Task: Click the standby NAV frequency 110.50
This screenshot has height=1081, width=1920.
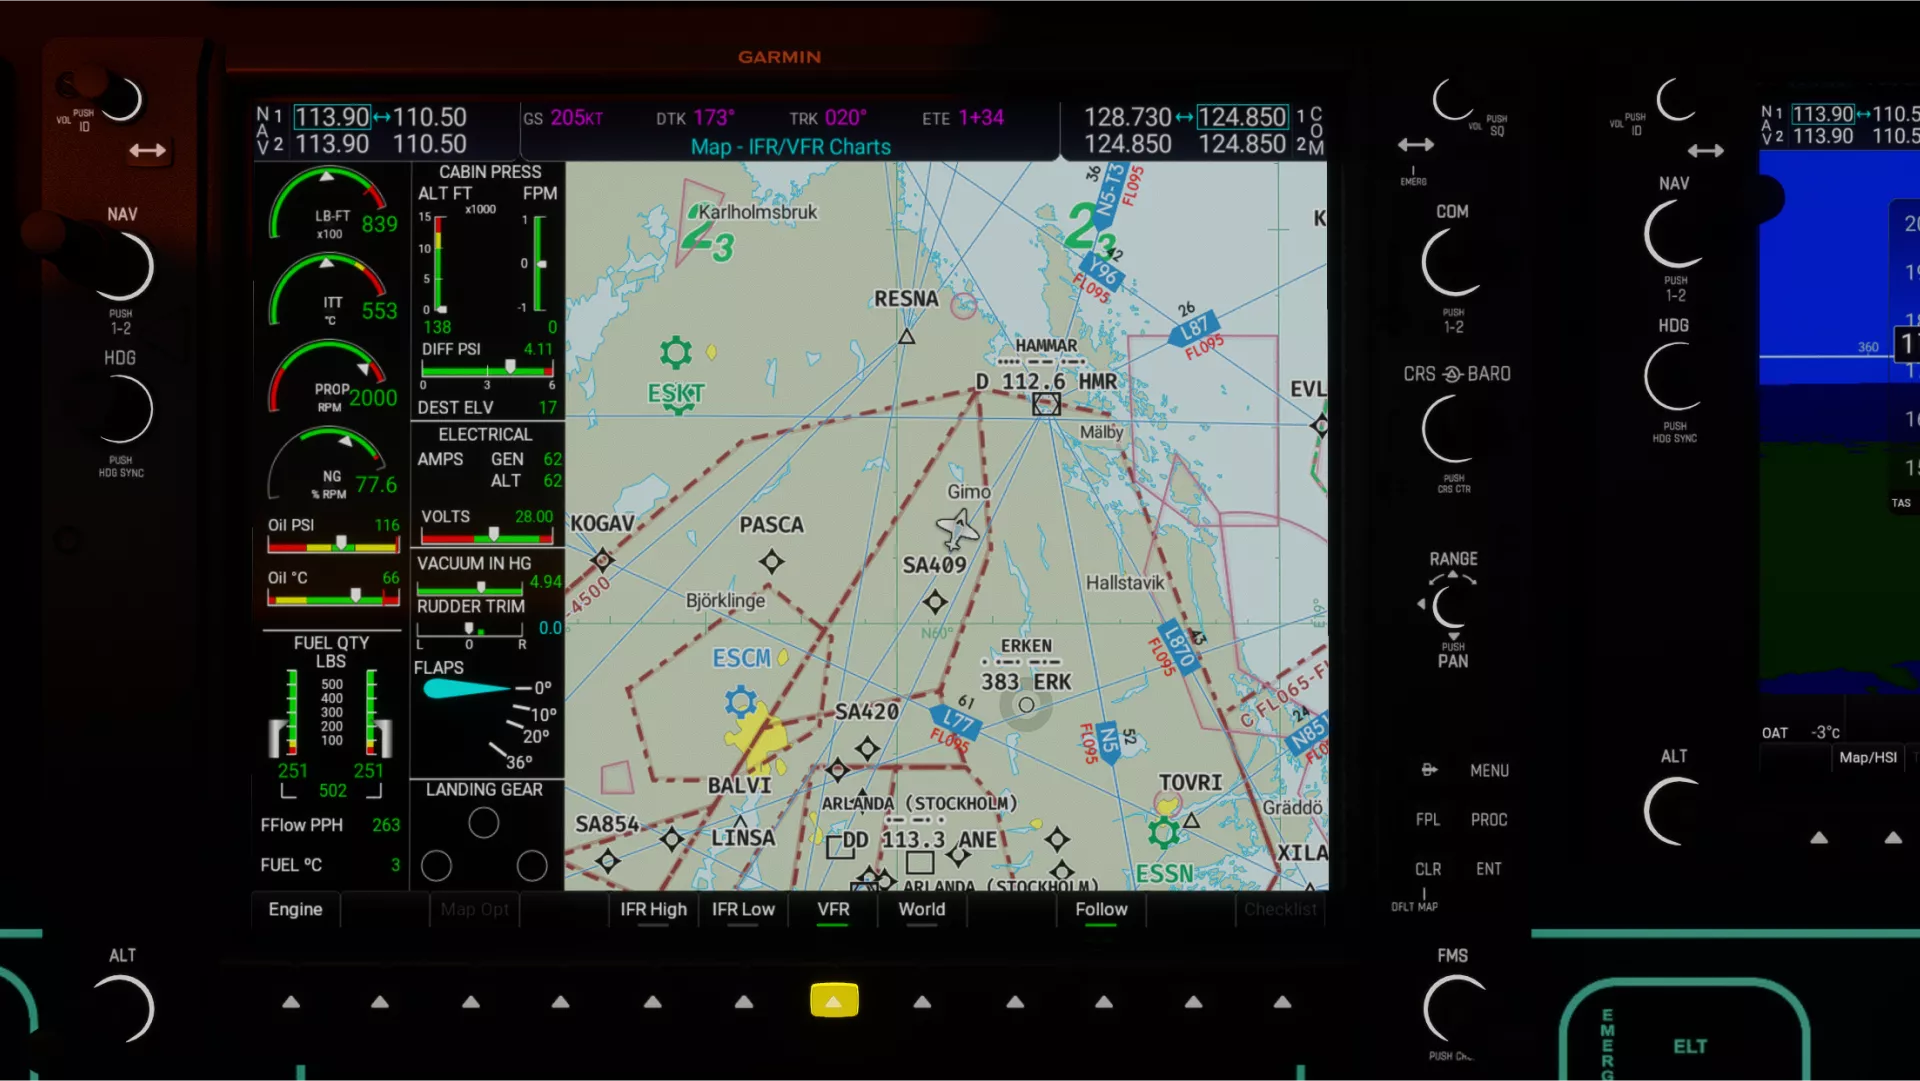Action: (x=431, y=117)
